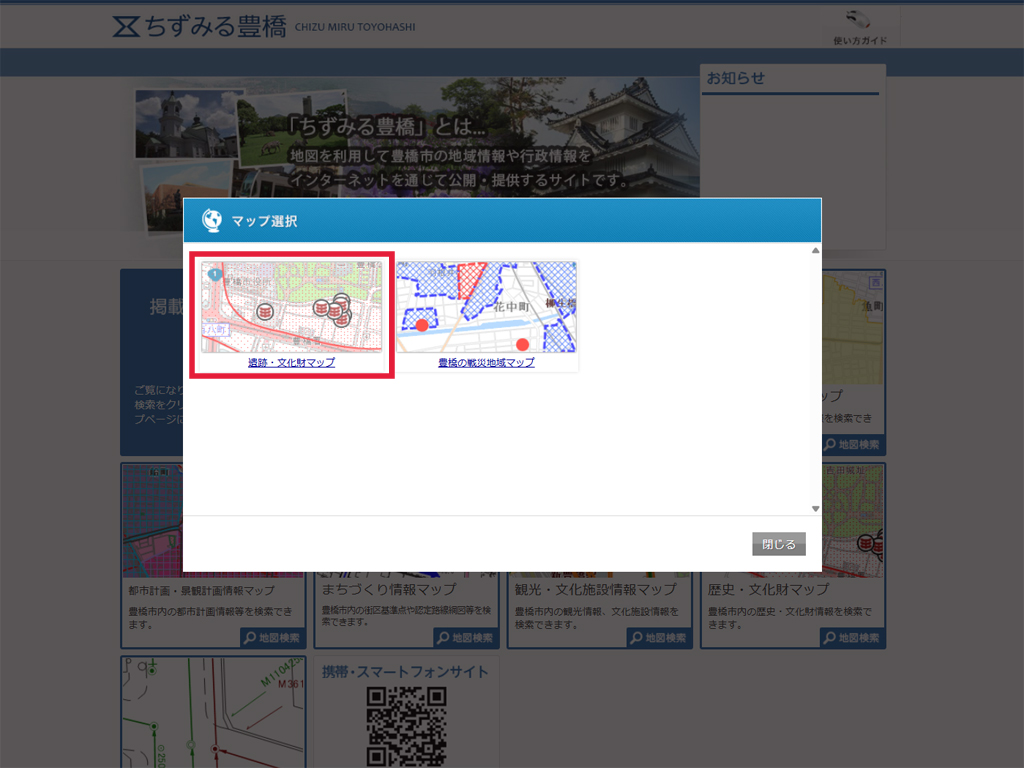Select the 遺跡・文化財マップ thumbnail image
1024x768 pixels.
[x=291, y=307]
